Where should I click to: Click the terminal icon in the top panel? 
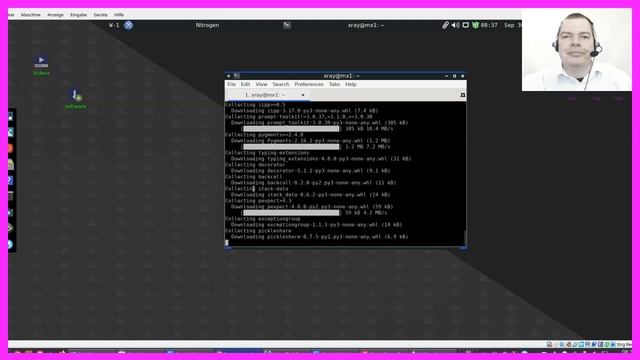coord(287,25)
